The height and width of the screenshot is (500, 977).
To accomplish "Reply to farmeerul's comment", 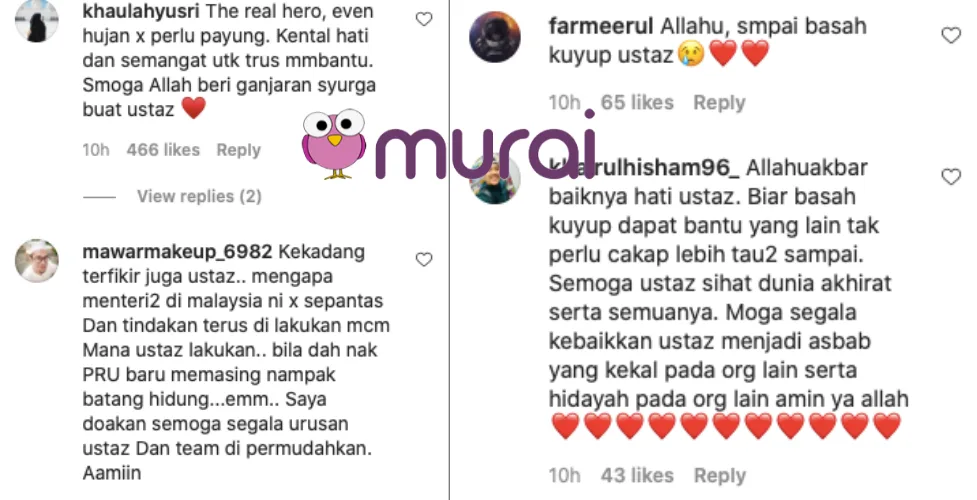I will 719,103.
